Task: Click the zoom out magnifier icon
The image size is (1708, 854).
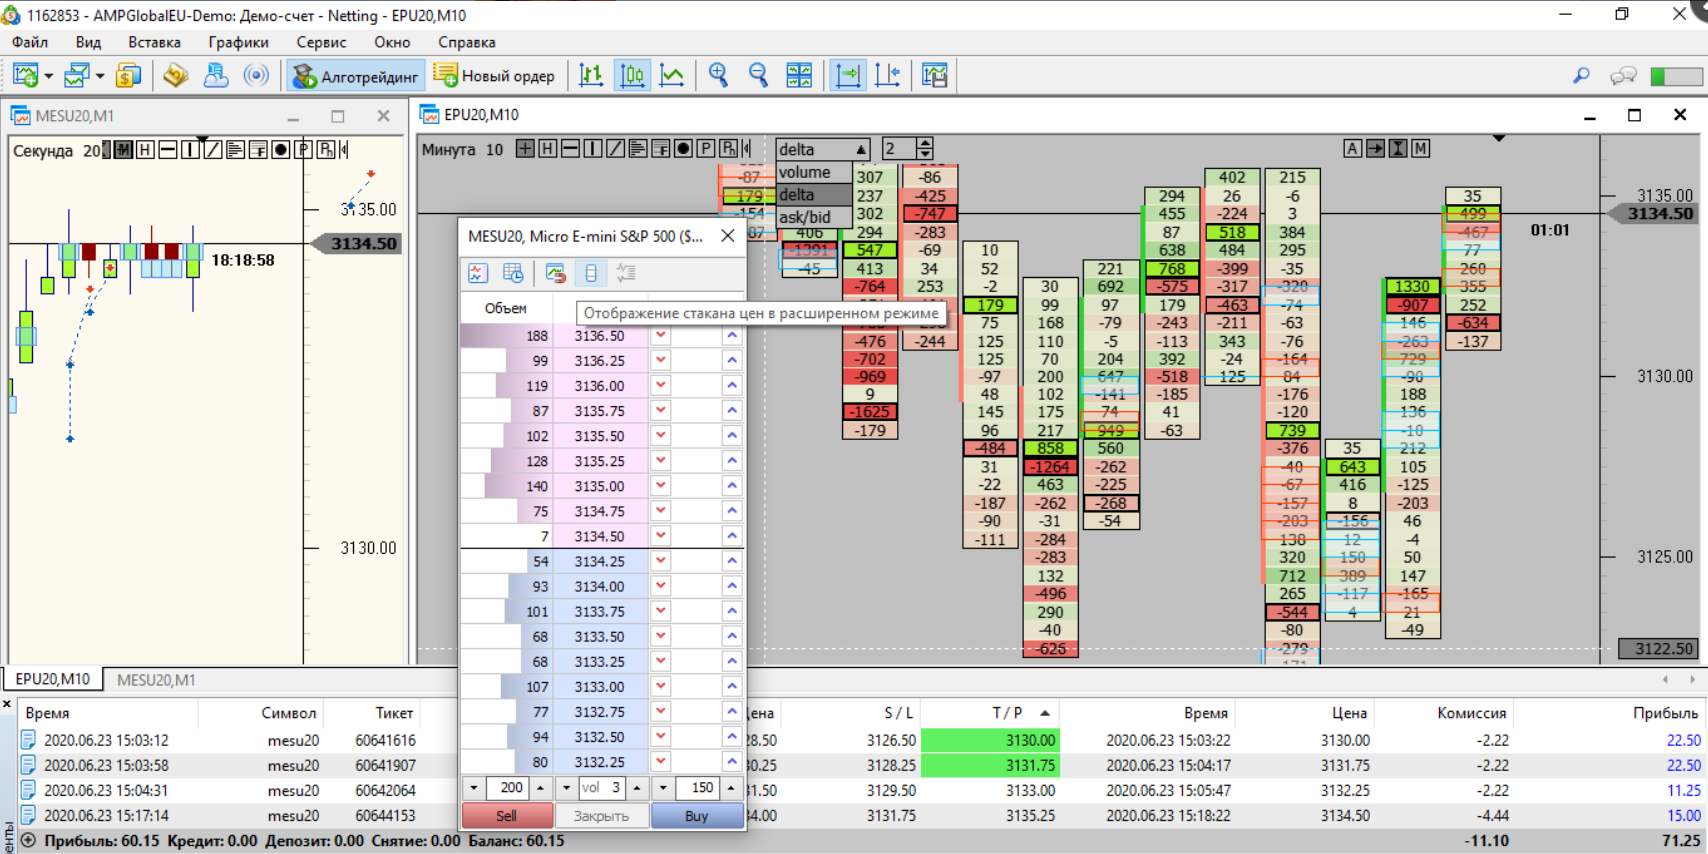Action: (x=758, y=75)
